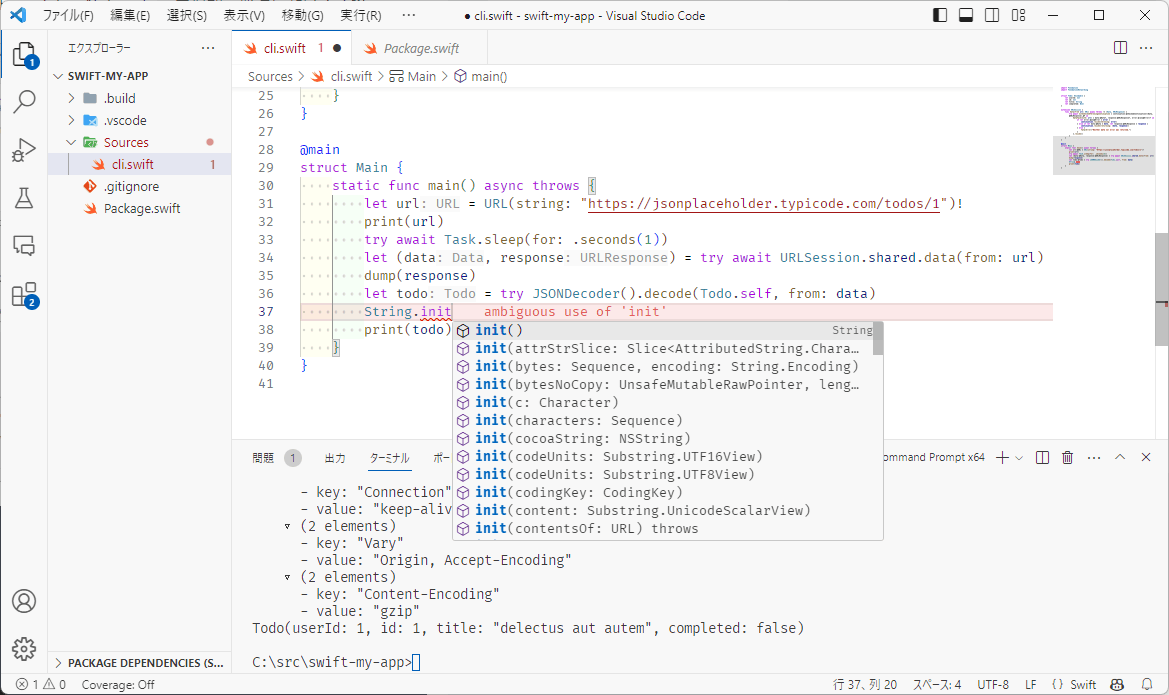Toggle the secondary sidebar layout control
The width and height of the screenshot is (1169, 695).
click(x=991, y=15)
